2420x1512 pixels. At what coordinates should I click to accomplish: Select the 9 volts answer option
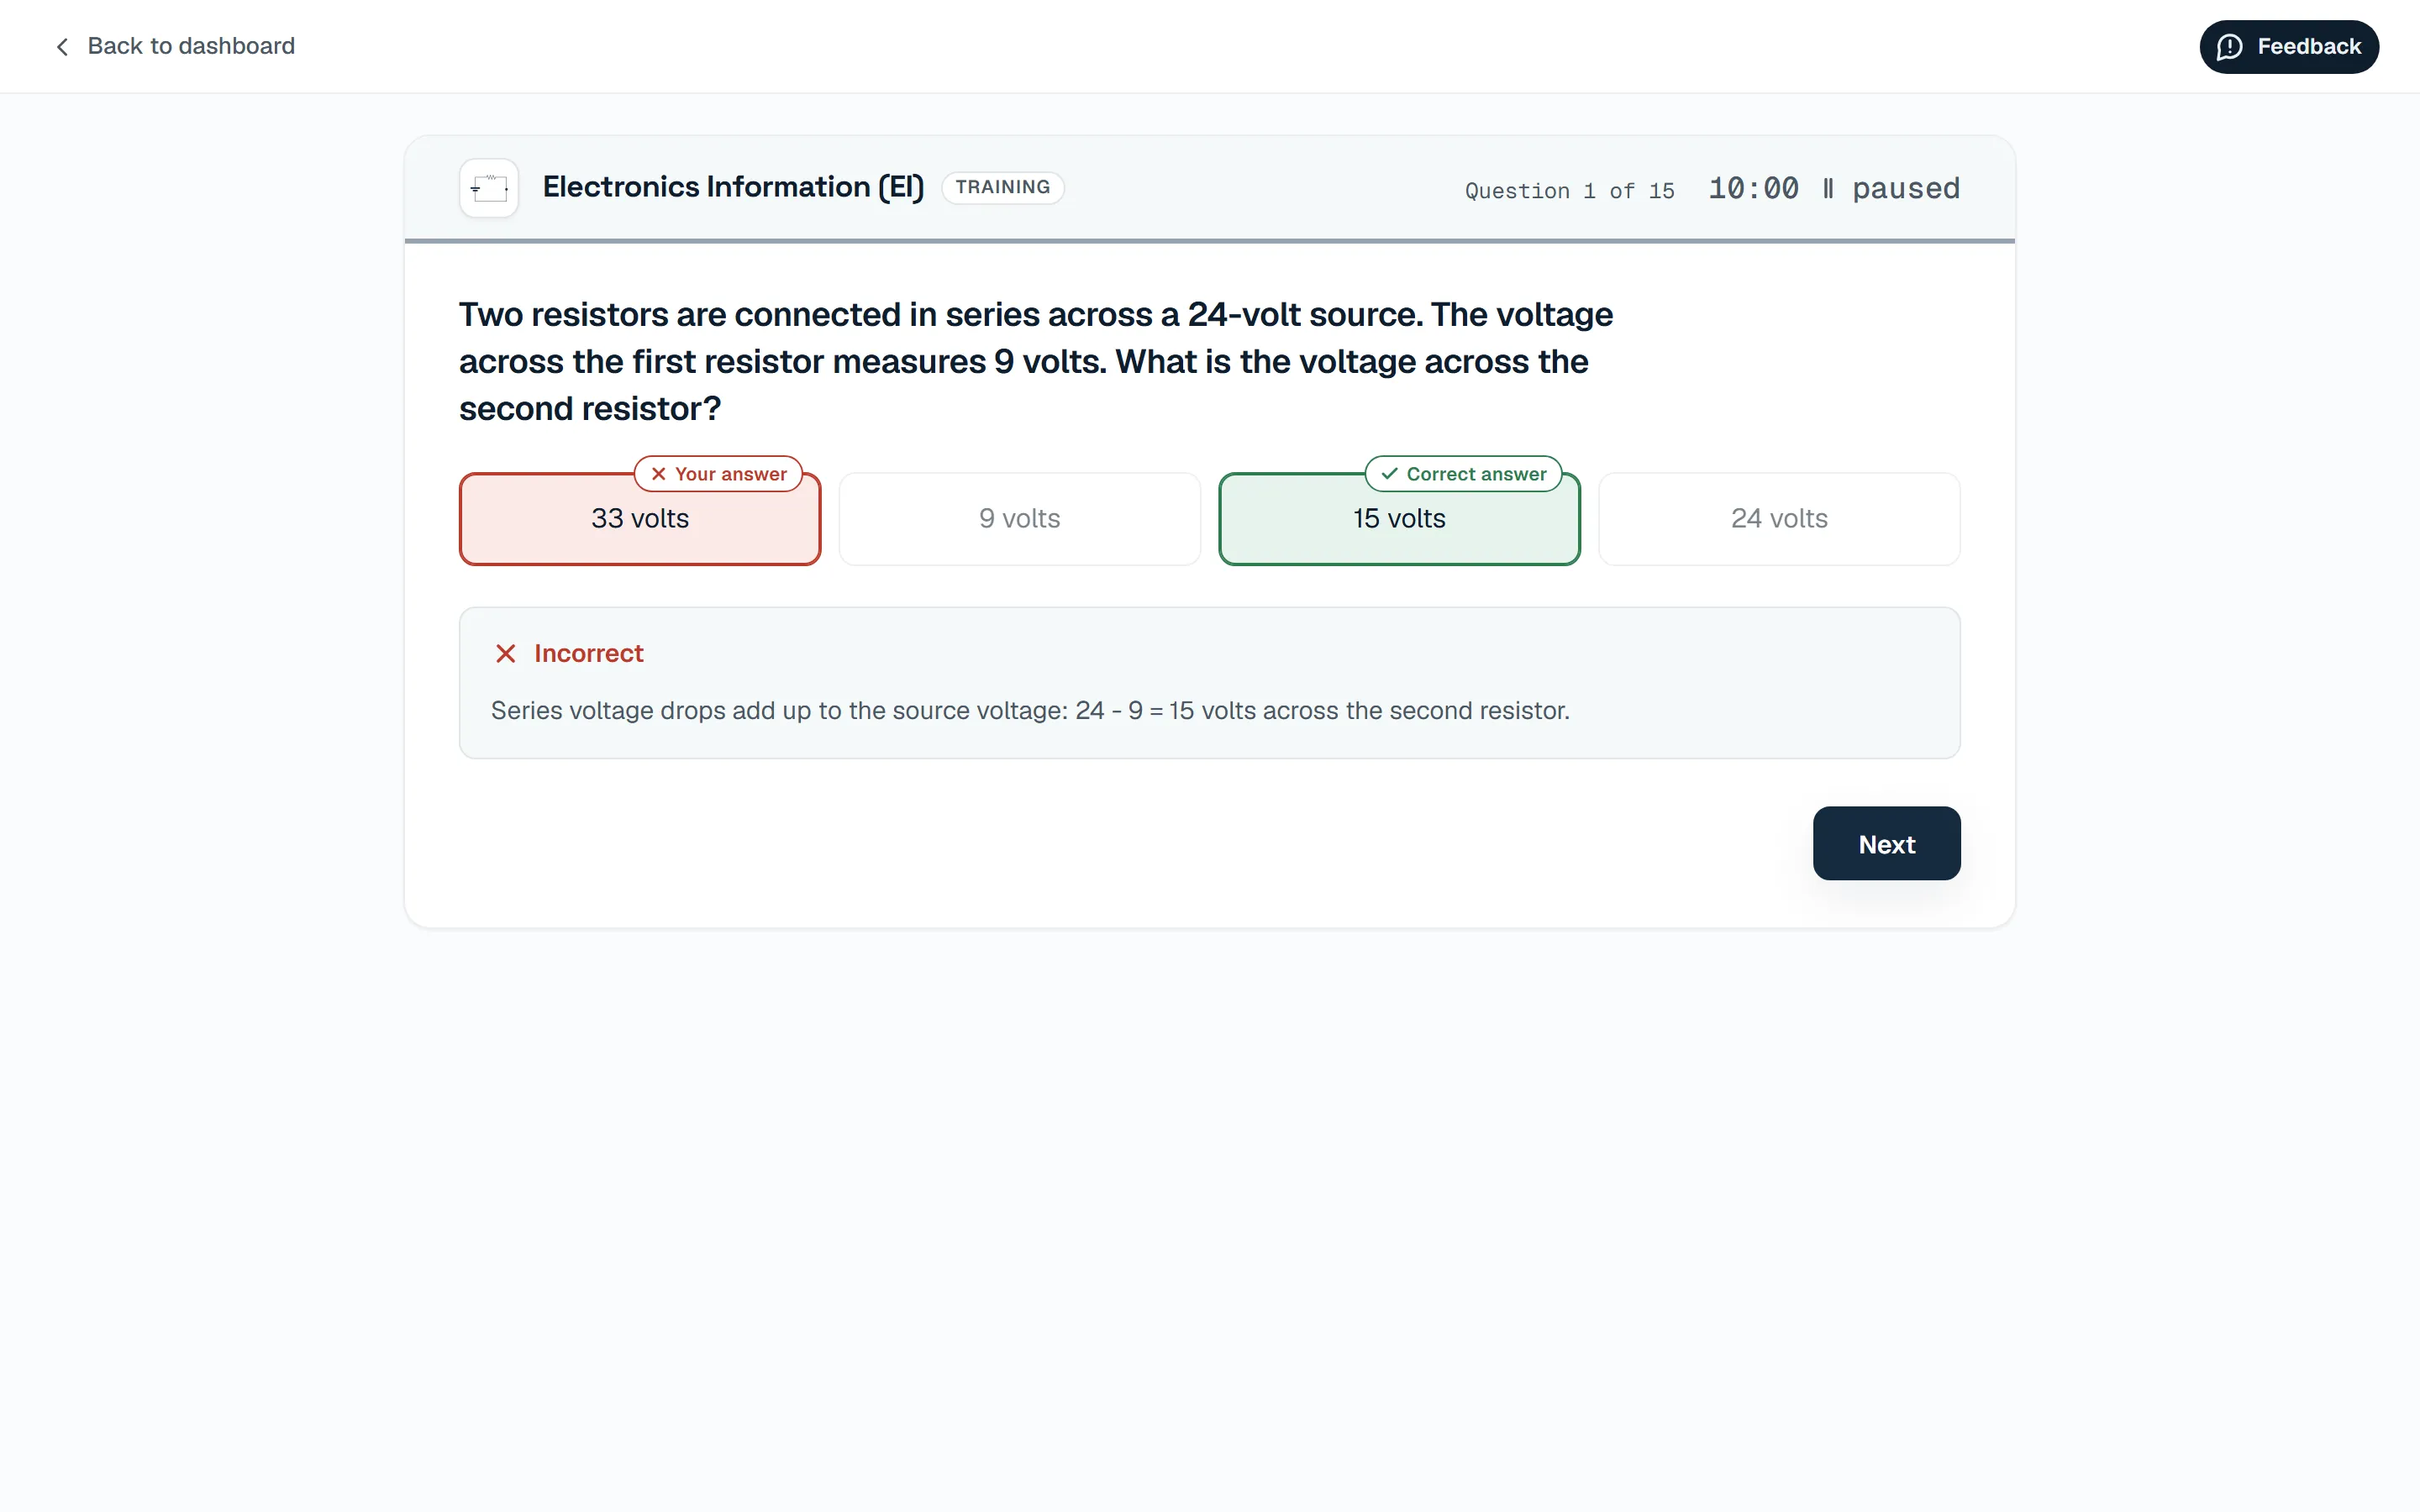pyautogui.click(x=1019, y=519)
